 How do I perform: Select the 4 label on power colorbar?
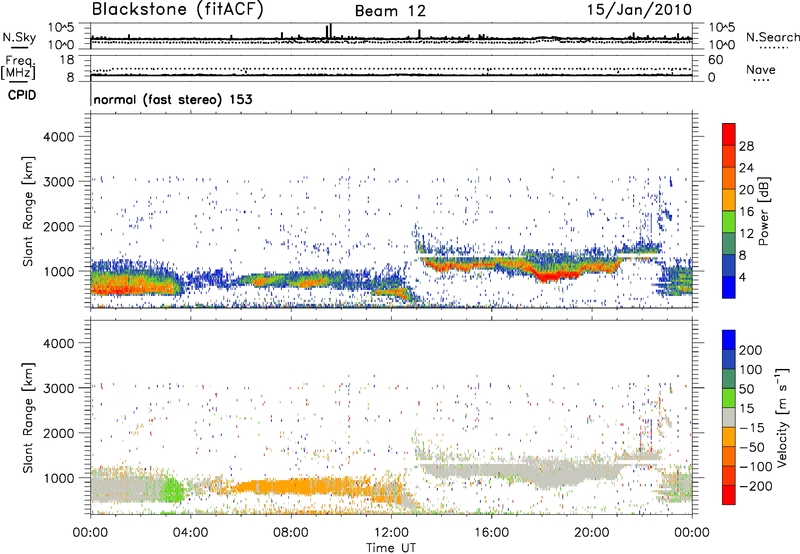(742, 277)
